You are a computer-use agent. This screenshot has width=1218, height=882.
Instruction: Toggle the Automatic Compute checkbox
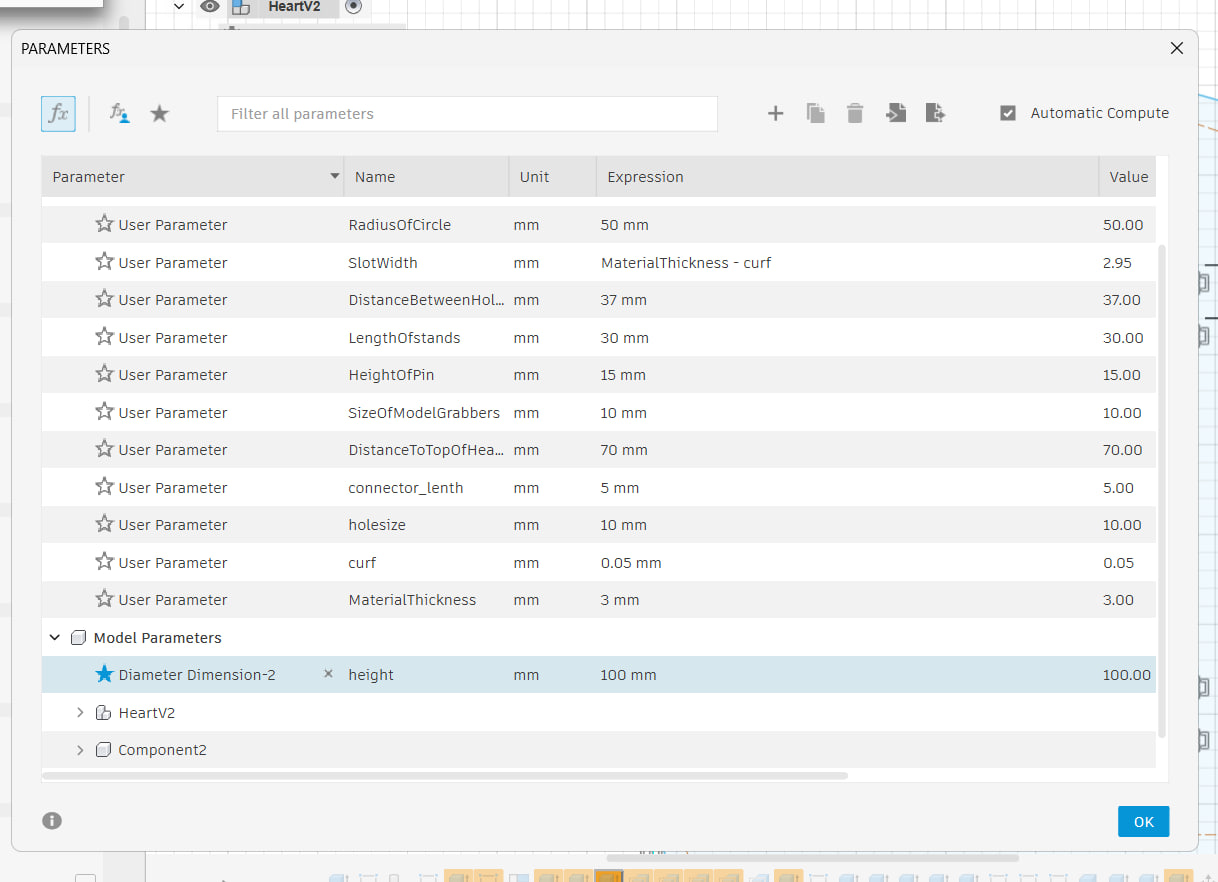(1008, 113)
